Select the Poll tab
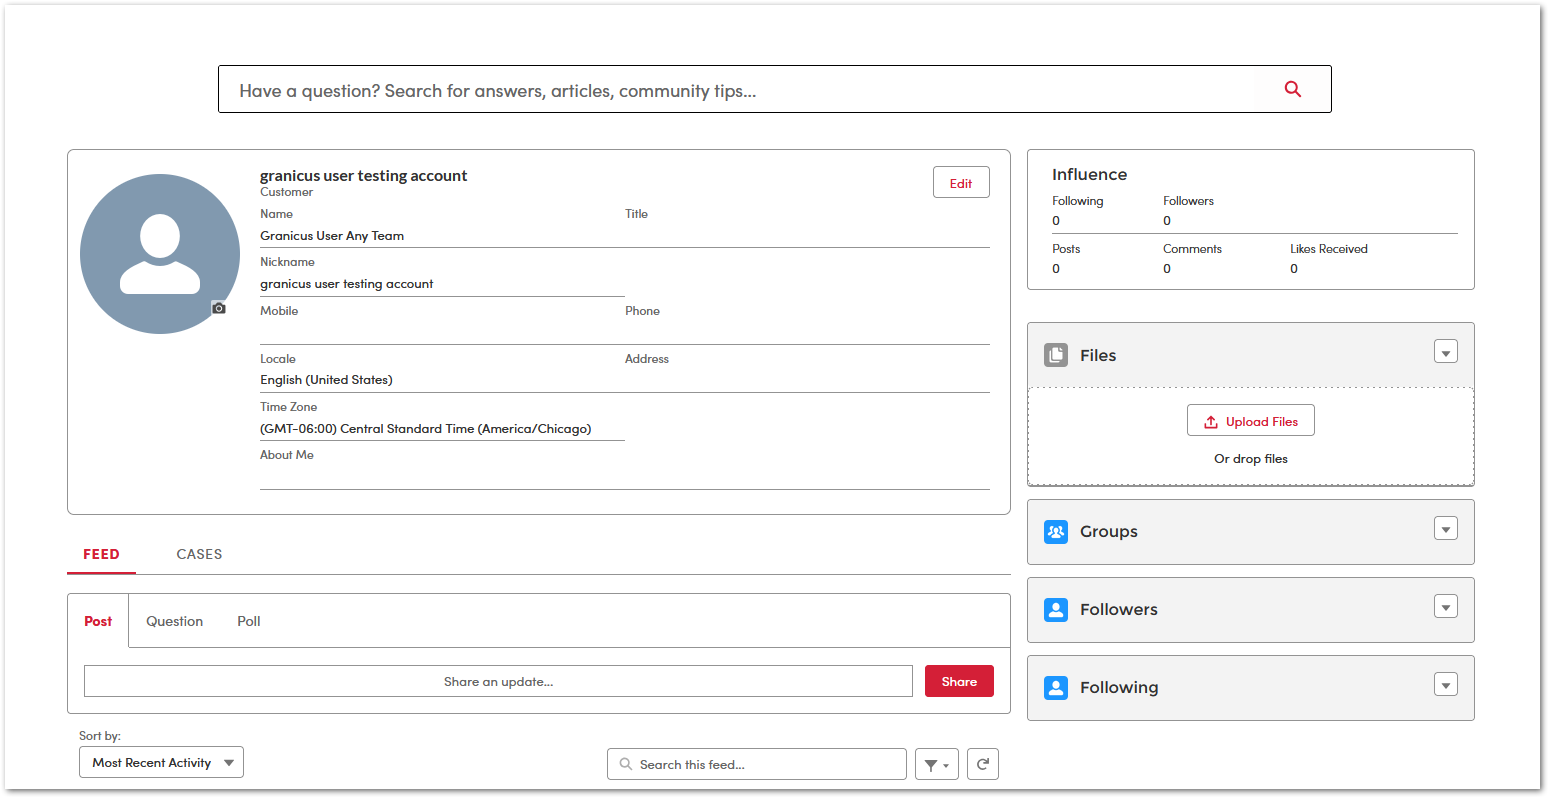 (248, 621)
